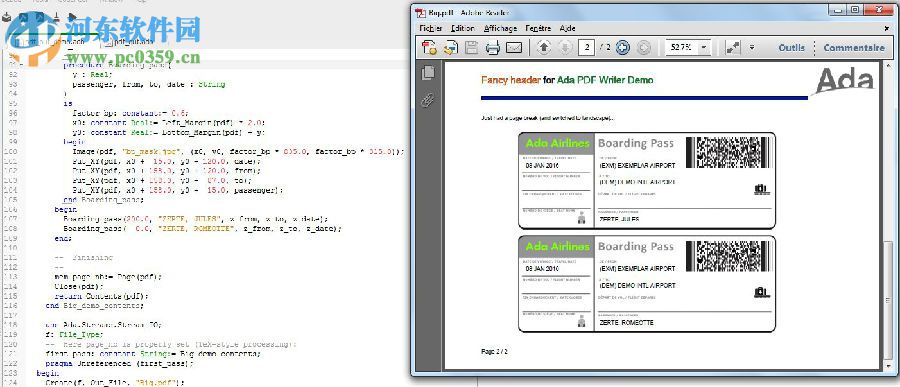The image size is (900, 387).
Task: Click the blue circular zoom button
Action: pyautogui.click(x=623, y=48)
